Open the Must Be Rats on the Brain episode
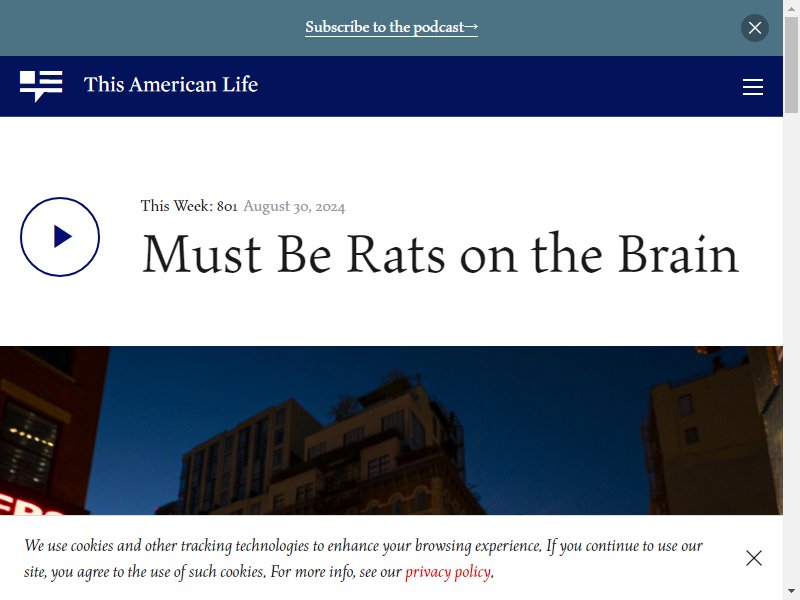 pyautogui.click(x=440, y=254)
